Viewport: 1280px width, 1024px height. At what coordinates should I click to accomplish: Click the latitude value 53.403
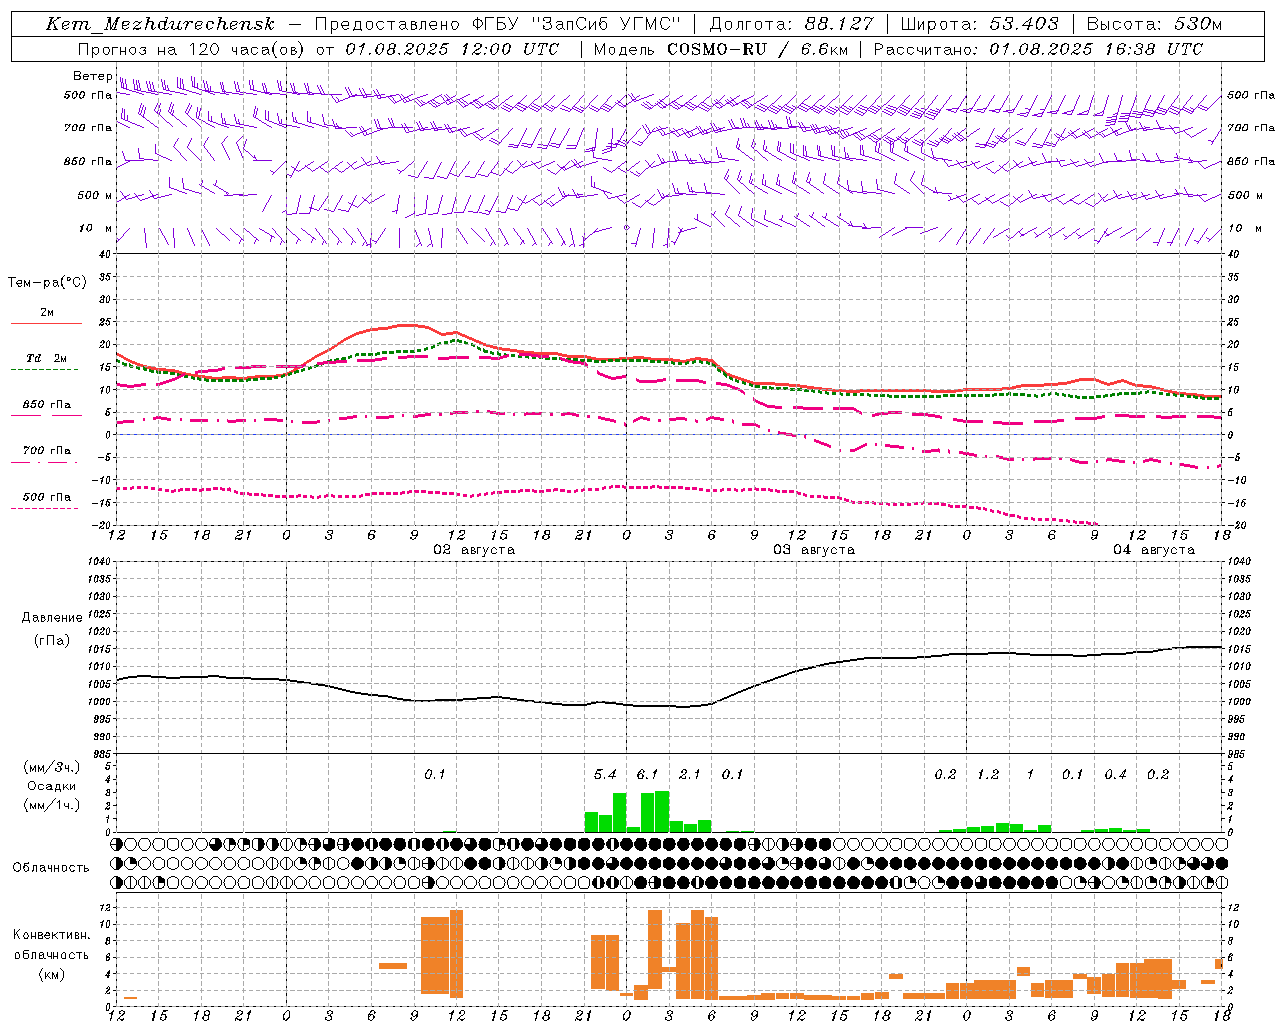pos(1024,24)
